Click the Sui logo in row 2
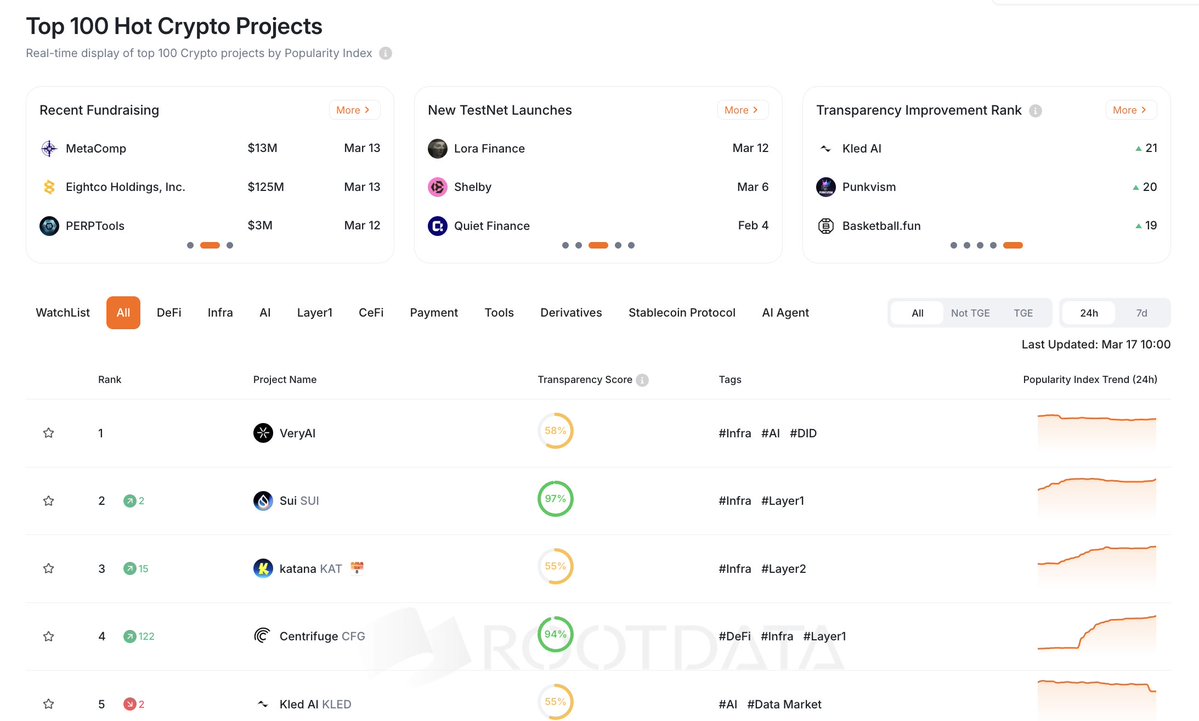1199x721 pixels. point(263,501)
